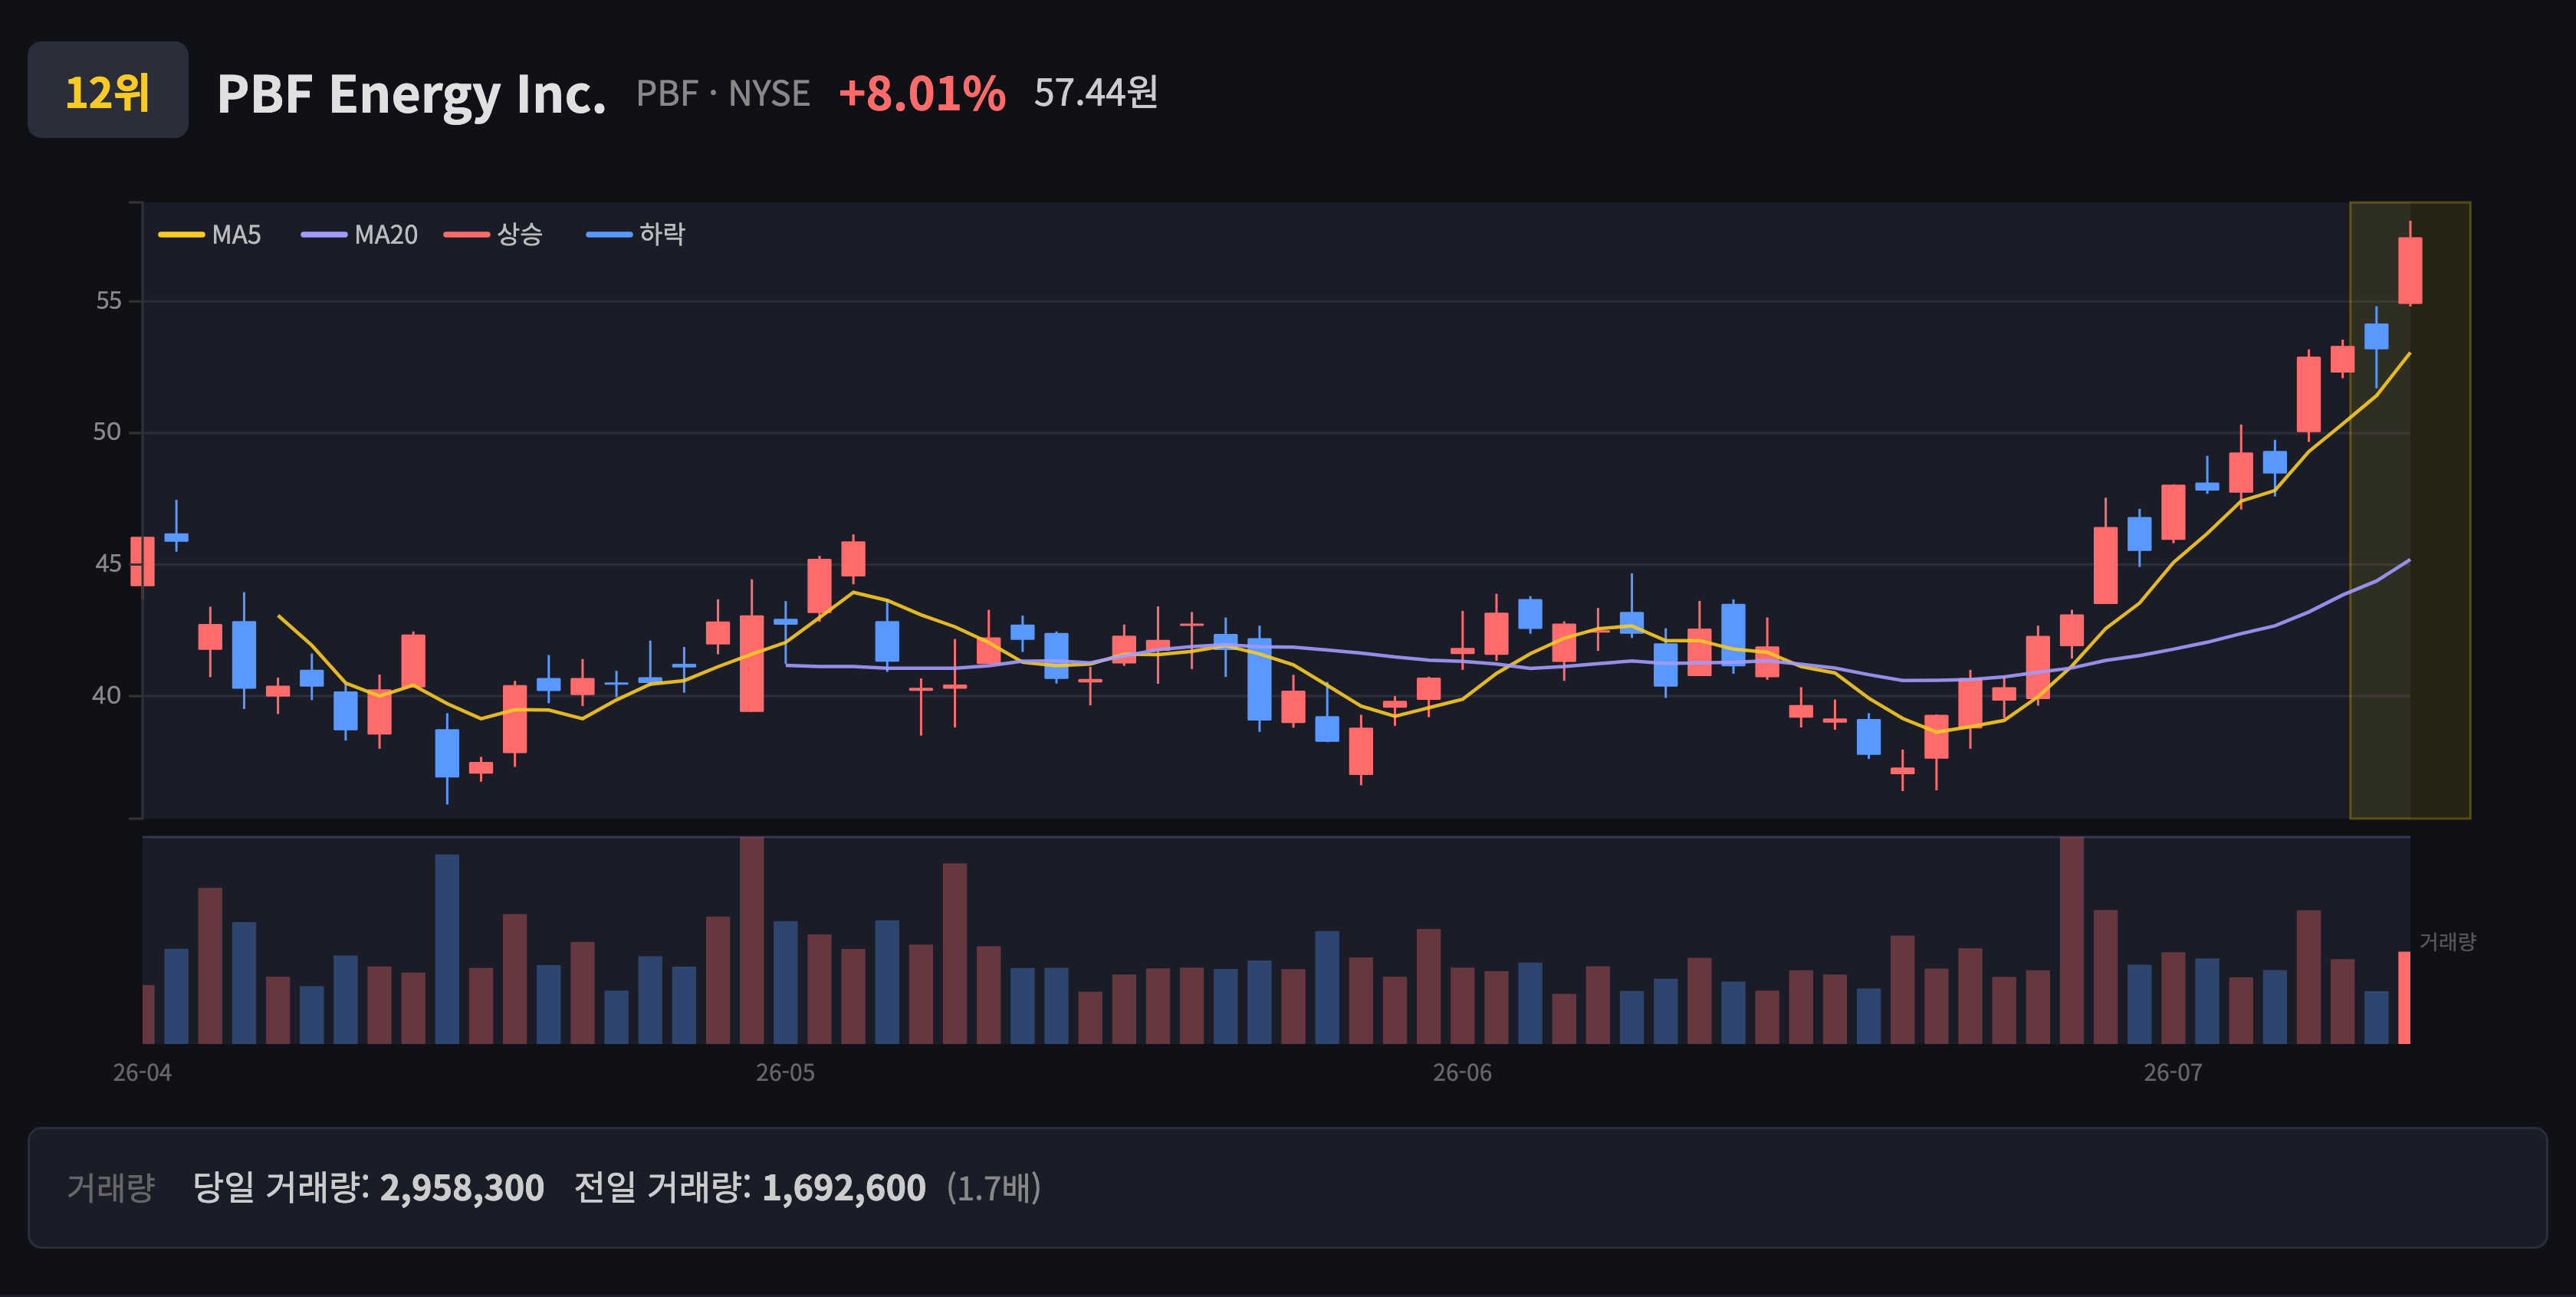2576x1297 pixels.
Task: Click the 26-06 date axis label
Action: (1462, 1073)
